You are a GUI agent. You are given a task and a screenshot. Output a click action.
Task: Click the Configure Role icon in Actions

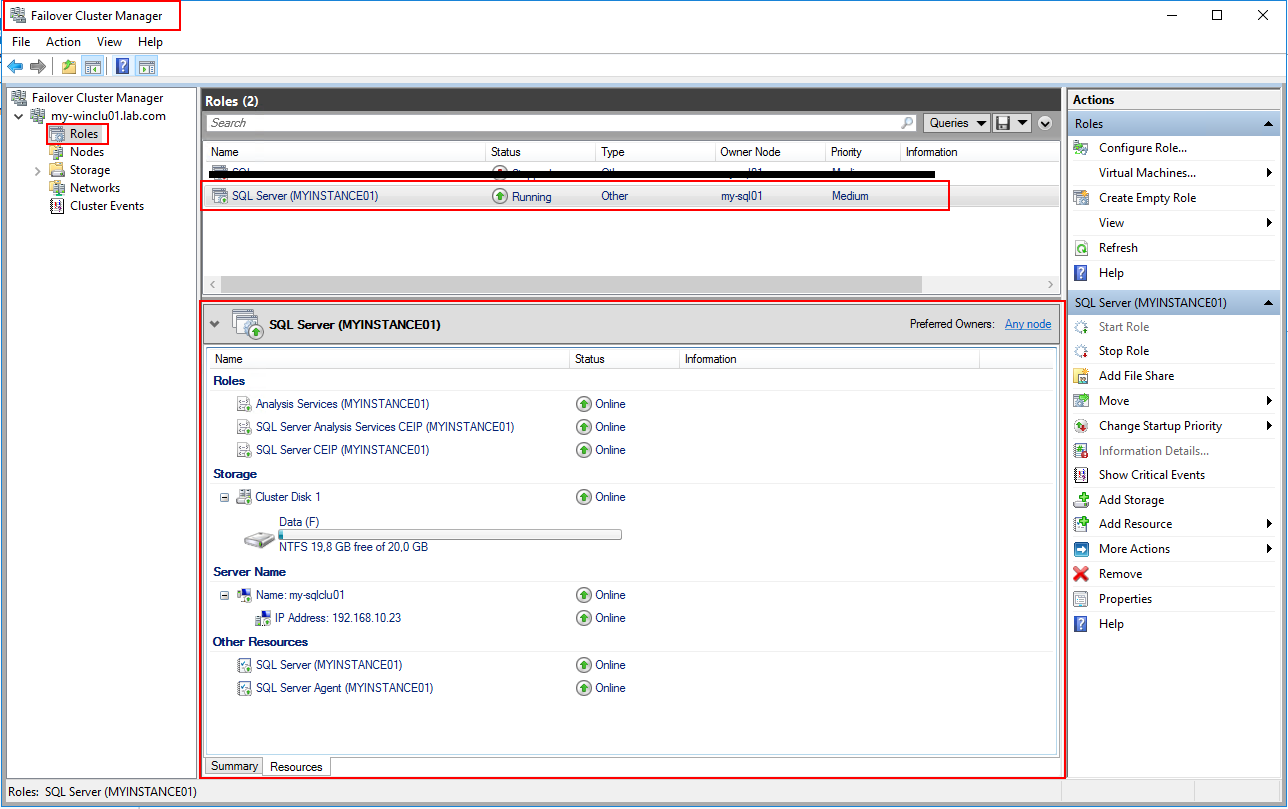[x=1081, y=148]
